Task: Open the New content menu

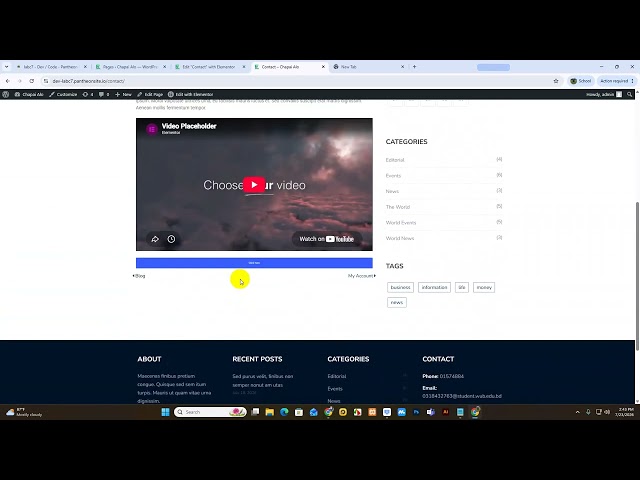Action: tap(123, 94)
